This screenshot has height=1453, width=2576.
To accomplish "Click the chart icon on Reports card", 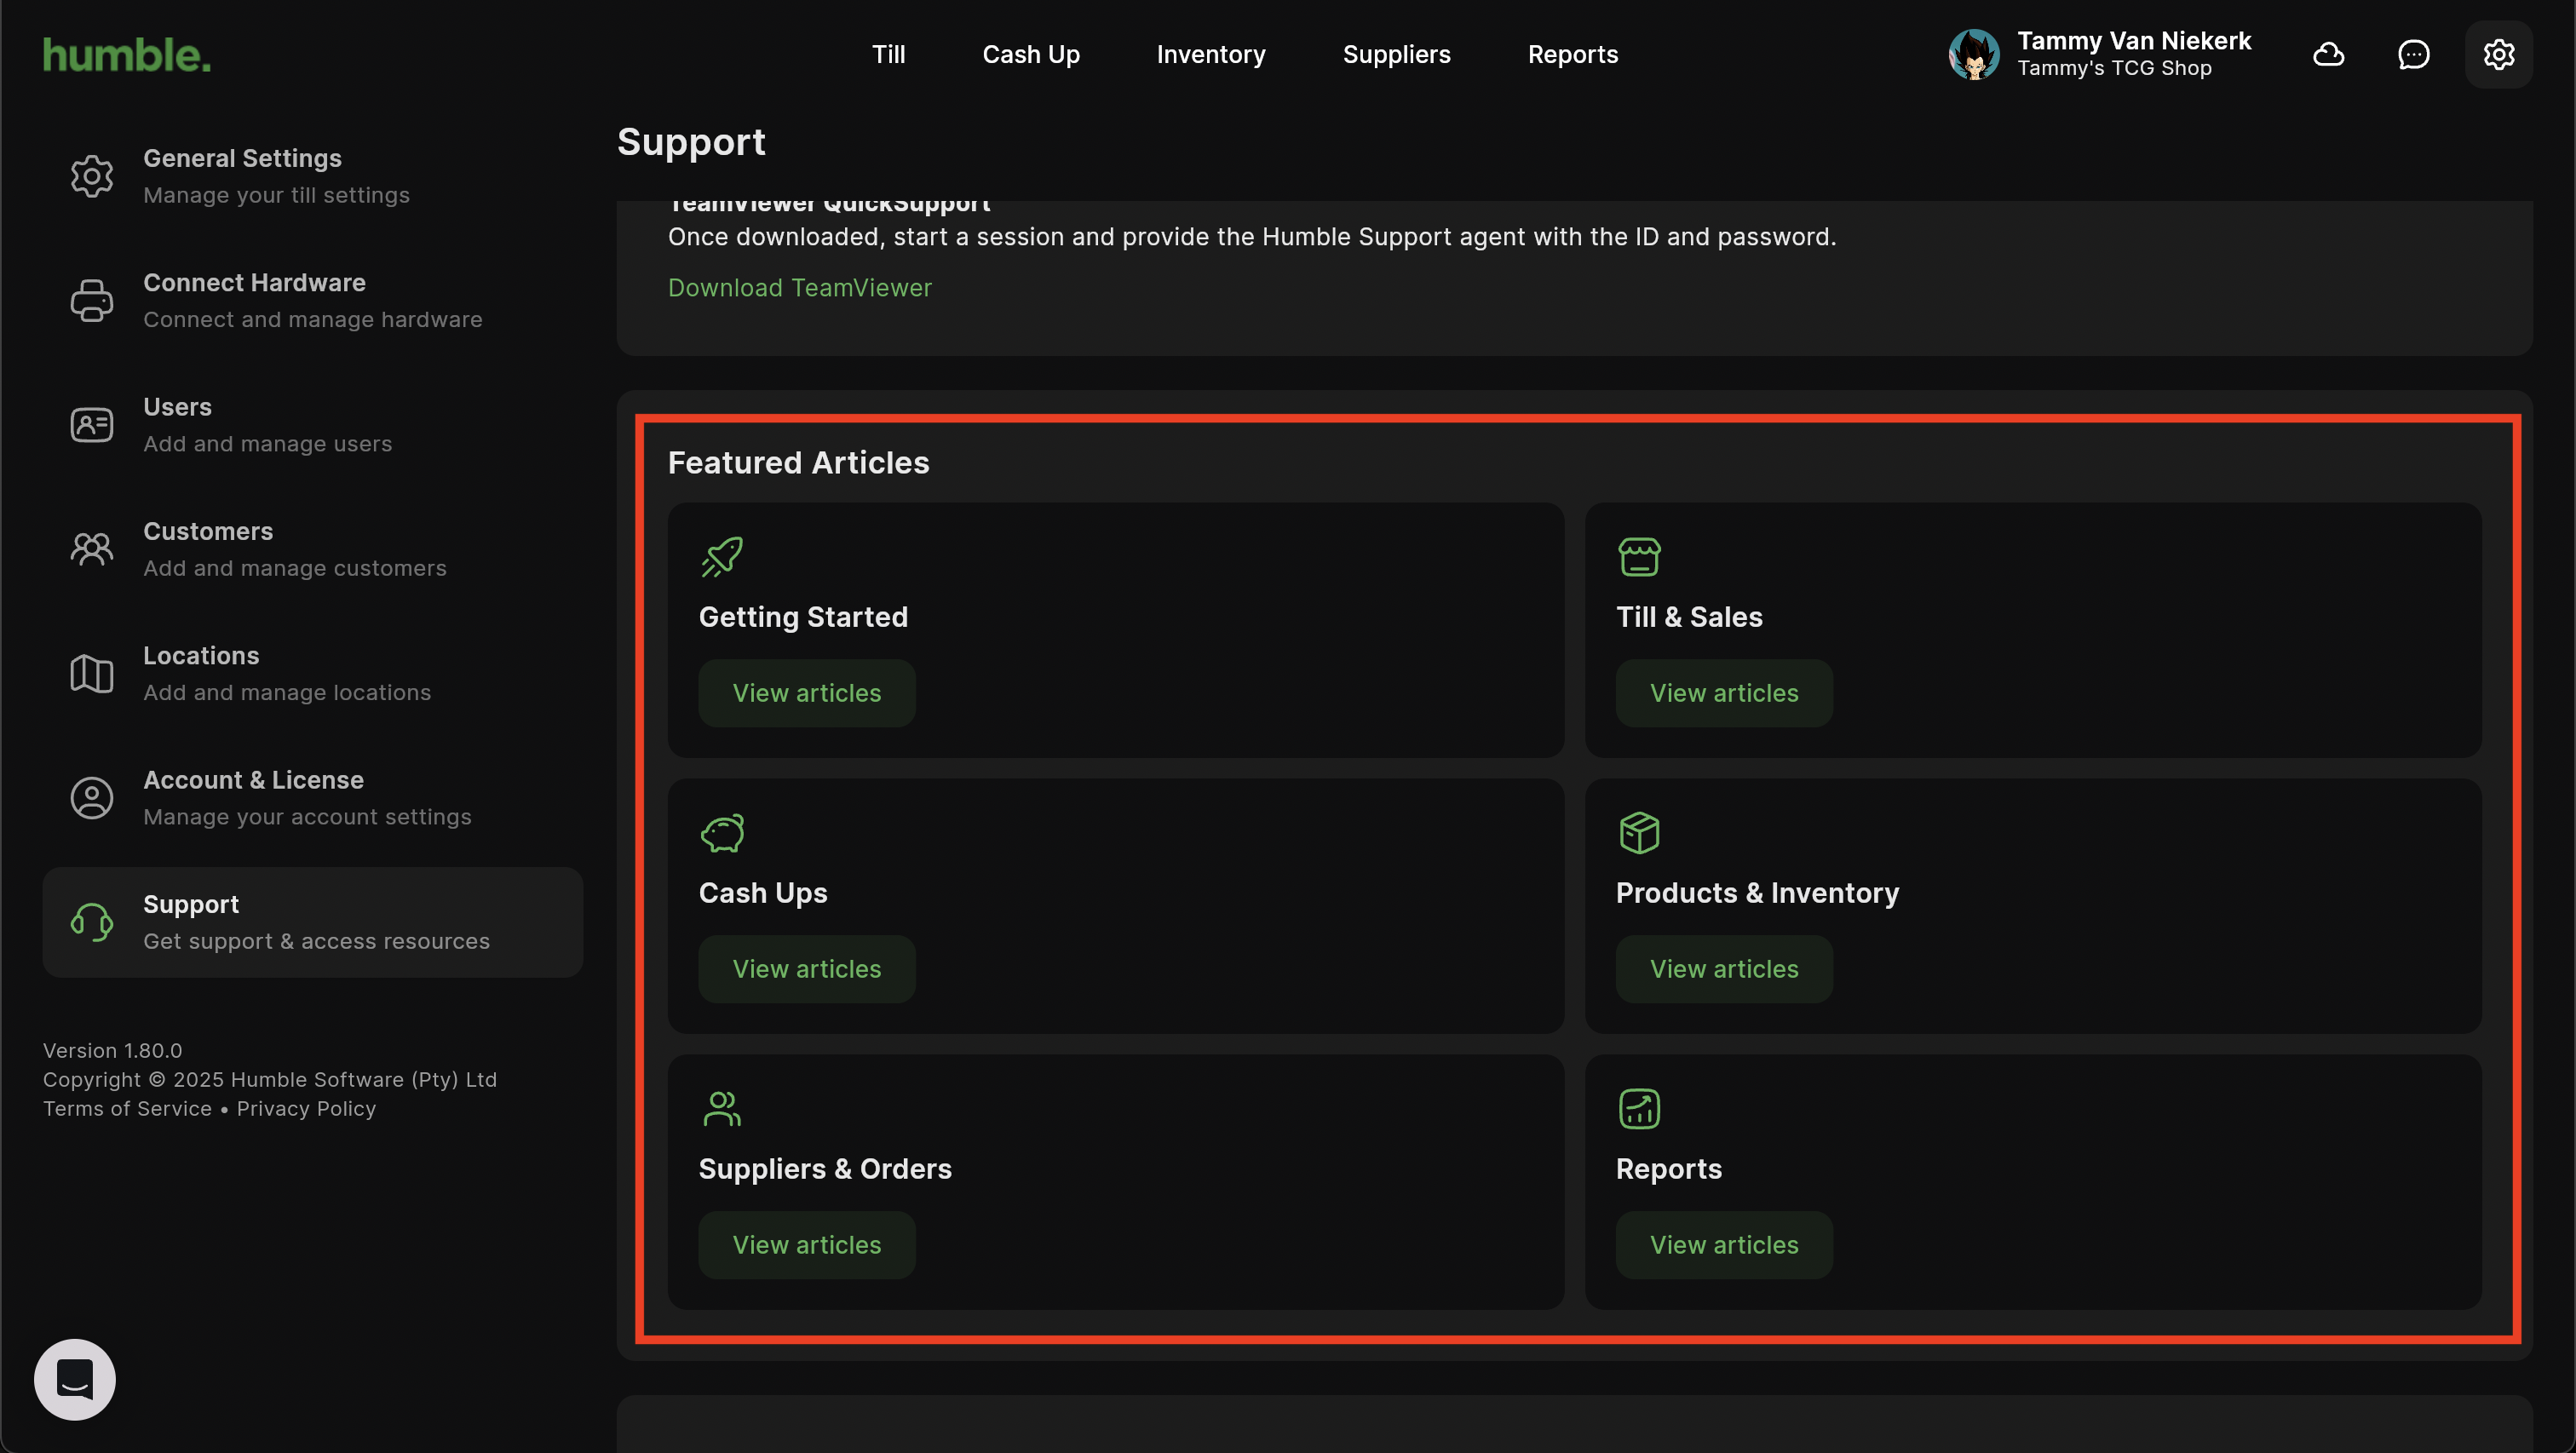I will click(x=1639, y=1109).
